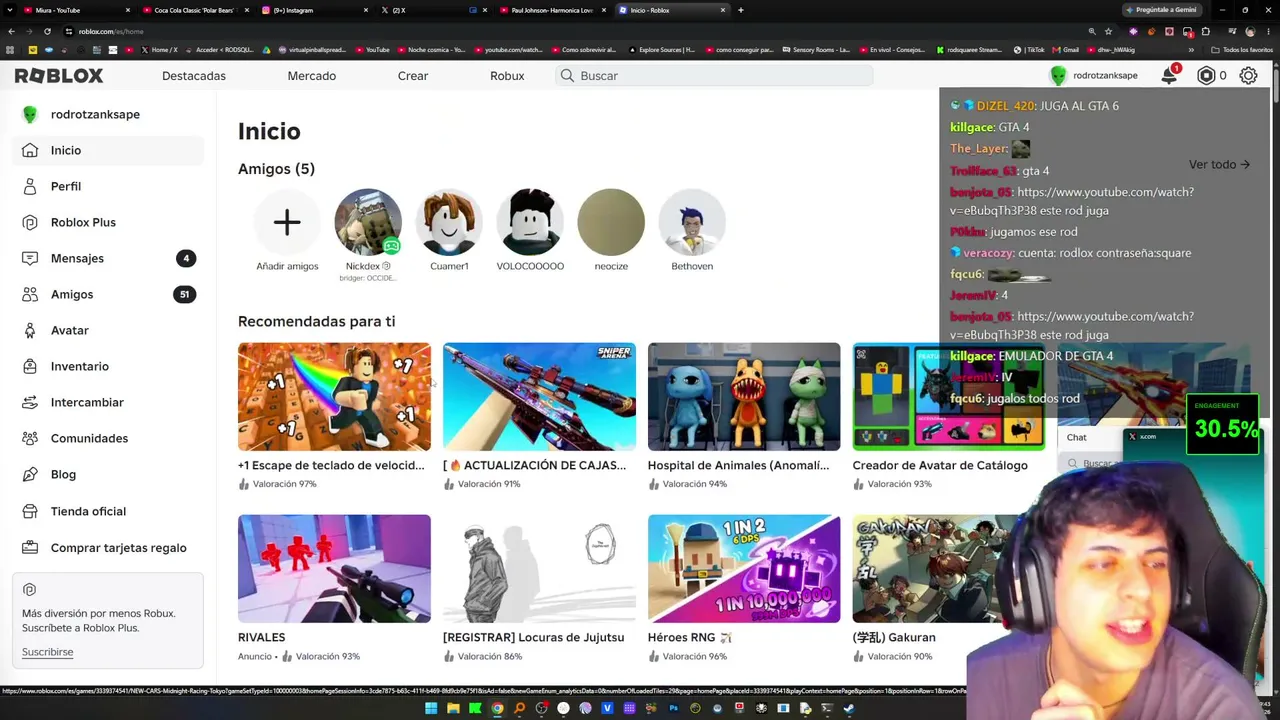Open Comunidades in the sidebar
Viewport: 1280px width, 720px height.
coord(108,438)
